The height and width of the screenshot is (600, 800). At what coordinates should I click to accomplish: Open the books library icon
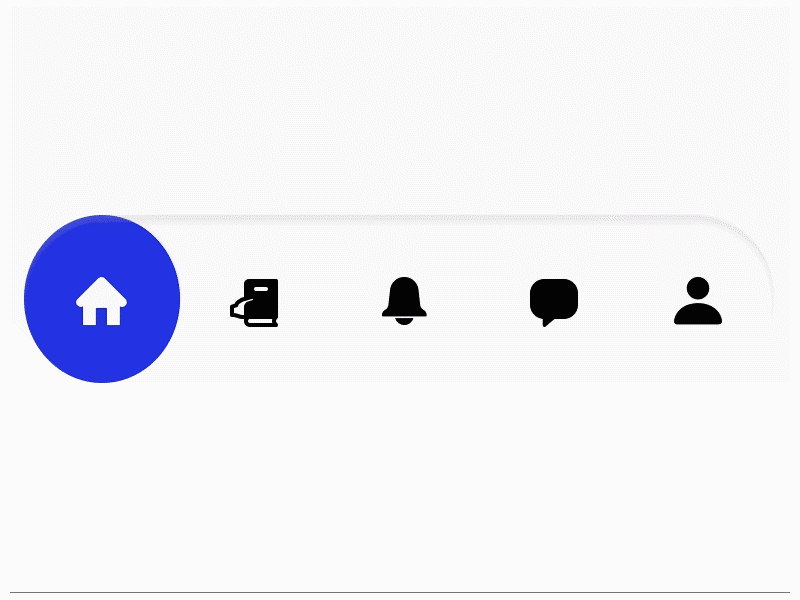[254, 303]
